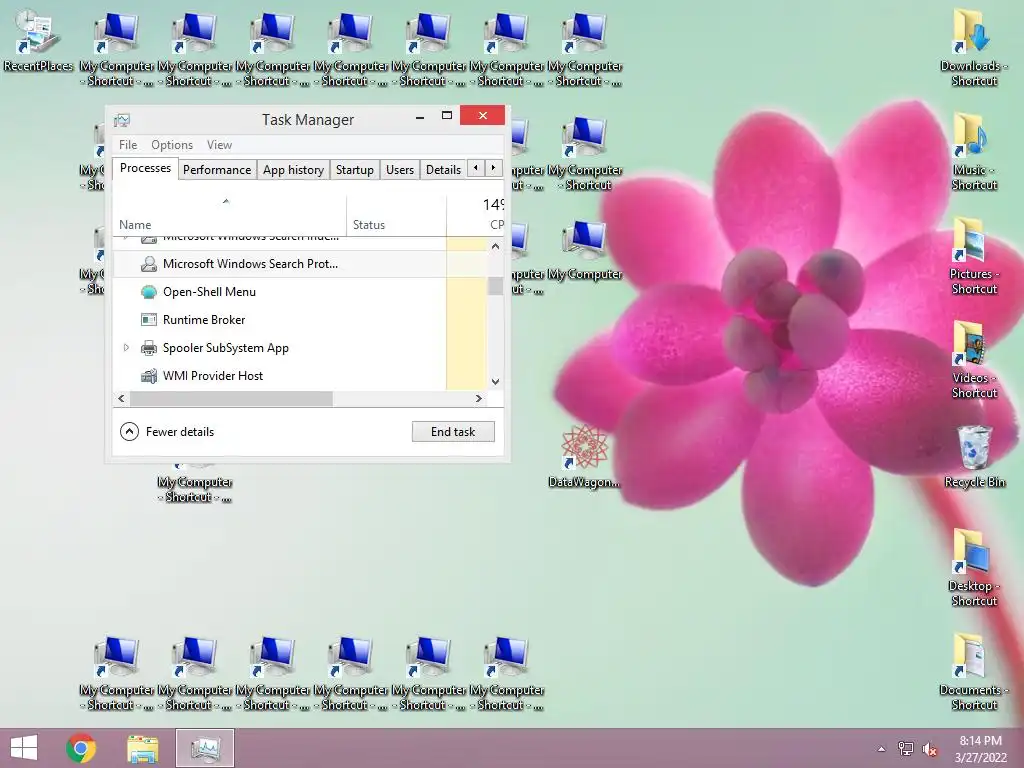Open File Explorer from the taskbar
This screenshot has width=1024, height=768.
click(x=142, y=748)
